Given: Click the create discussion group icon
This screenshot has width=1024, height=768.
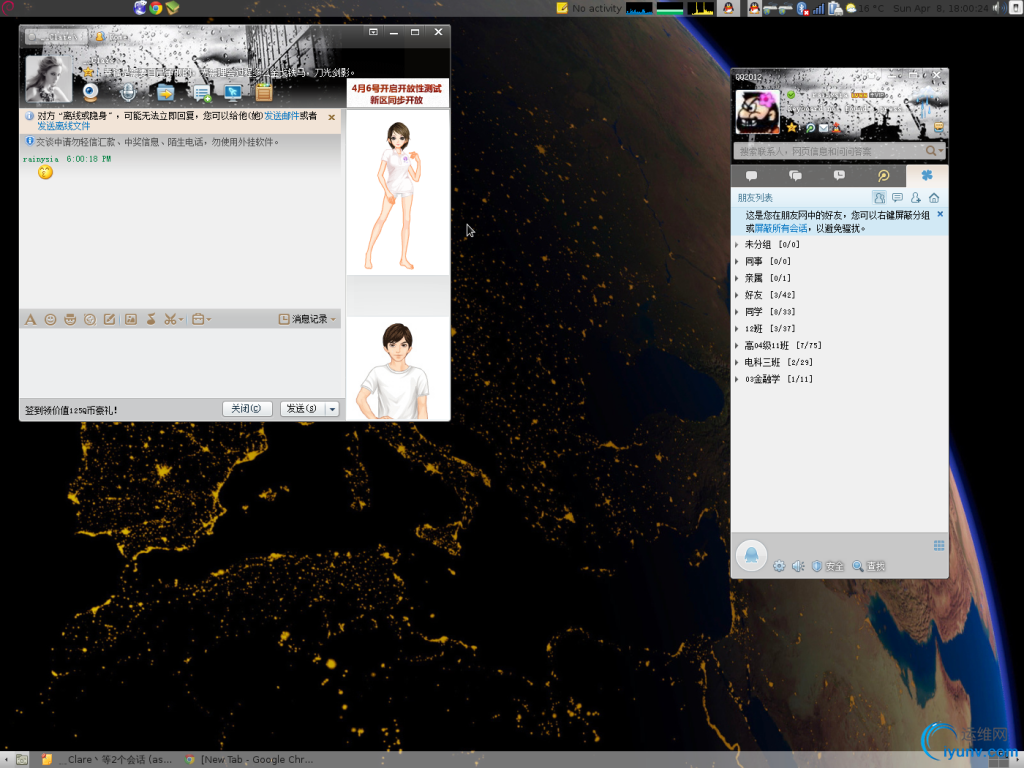Looking at the screenshot, I should click(x=202, y=94).
